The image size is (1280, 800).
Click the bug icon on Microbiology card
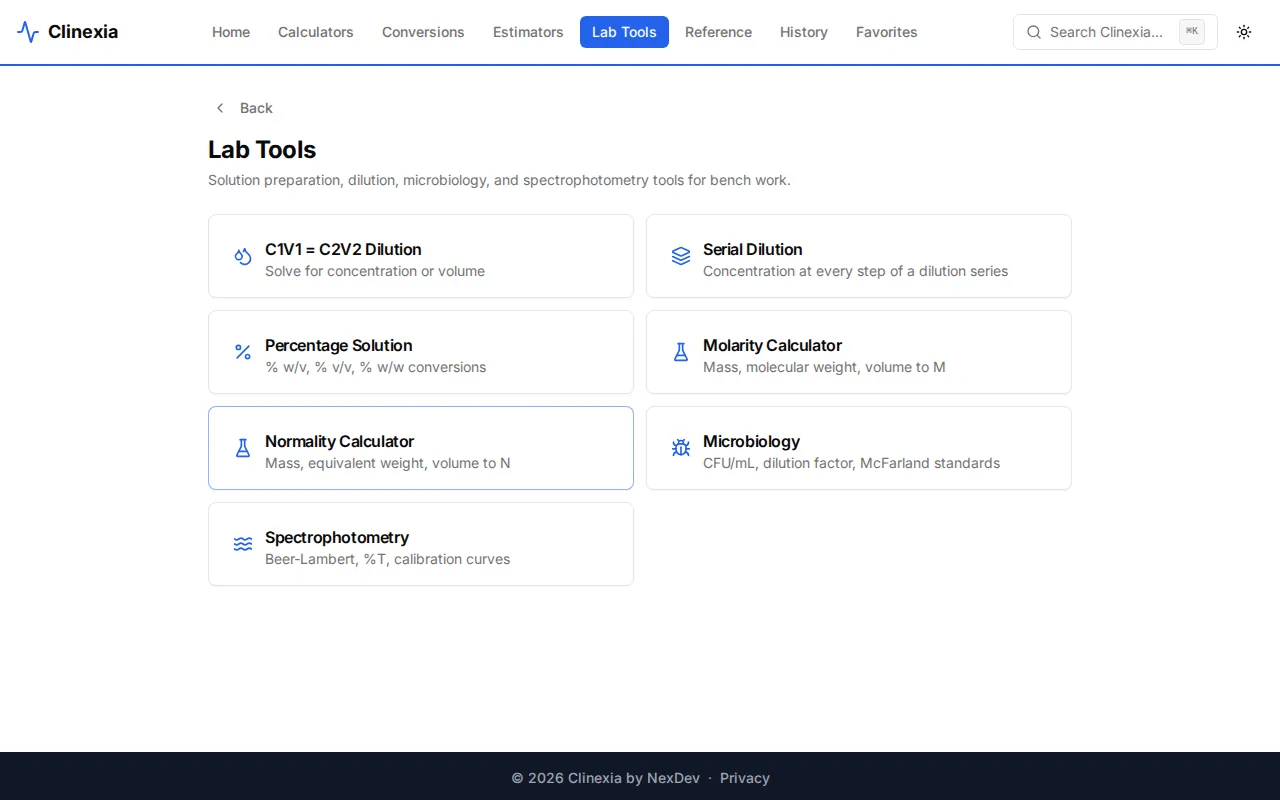click(681, 448)
